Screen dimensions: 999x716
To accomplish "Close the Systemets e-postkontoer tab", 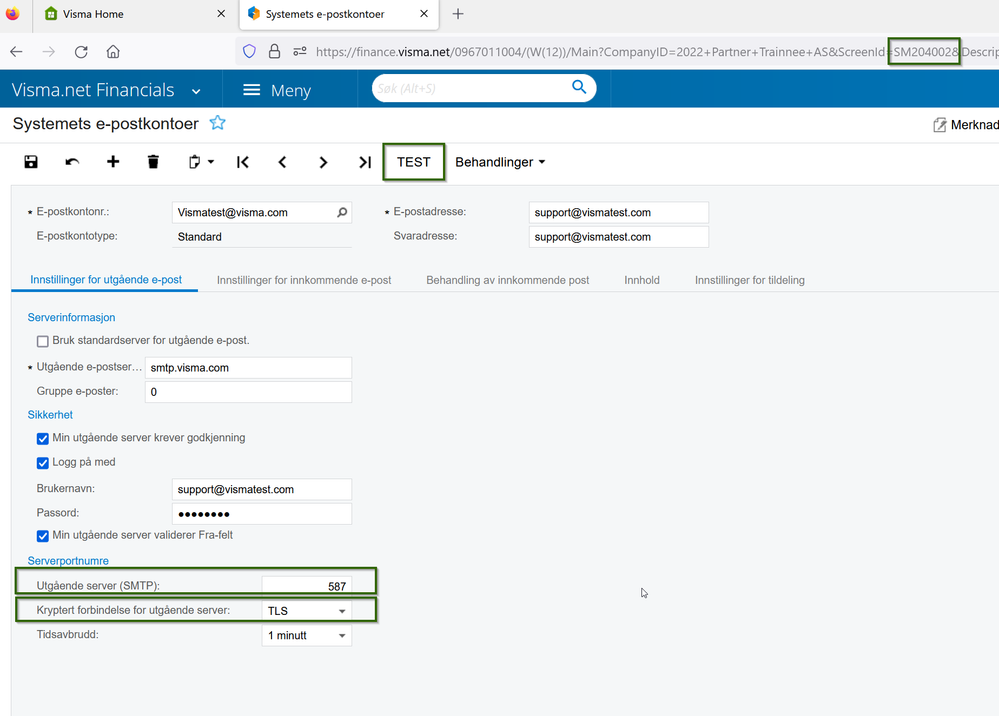I will point(424,13).
